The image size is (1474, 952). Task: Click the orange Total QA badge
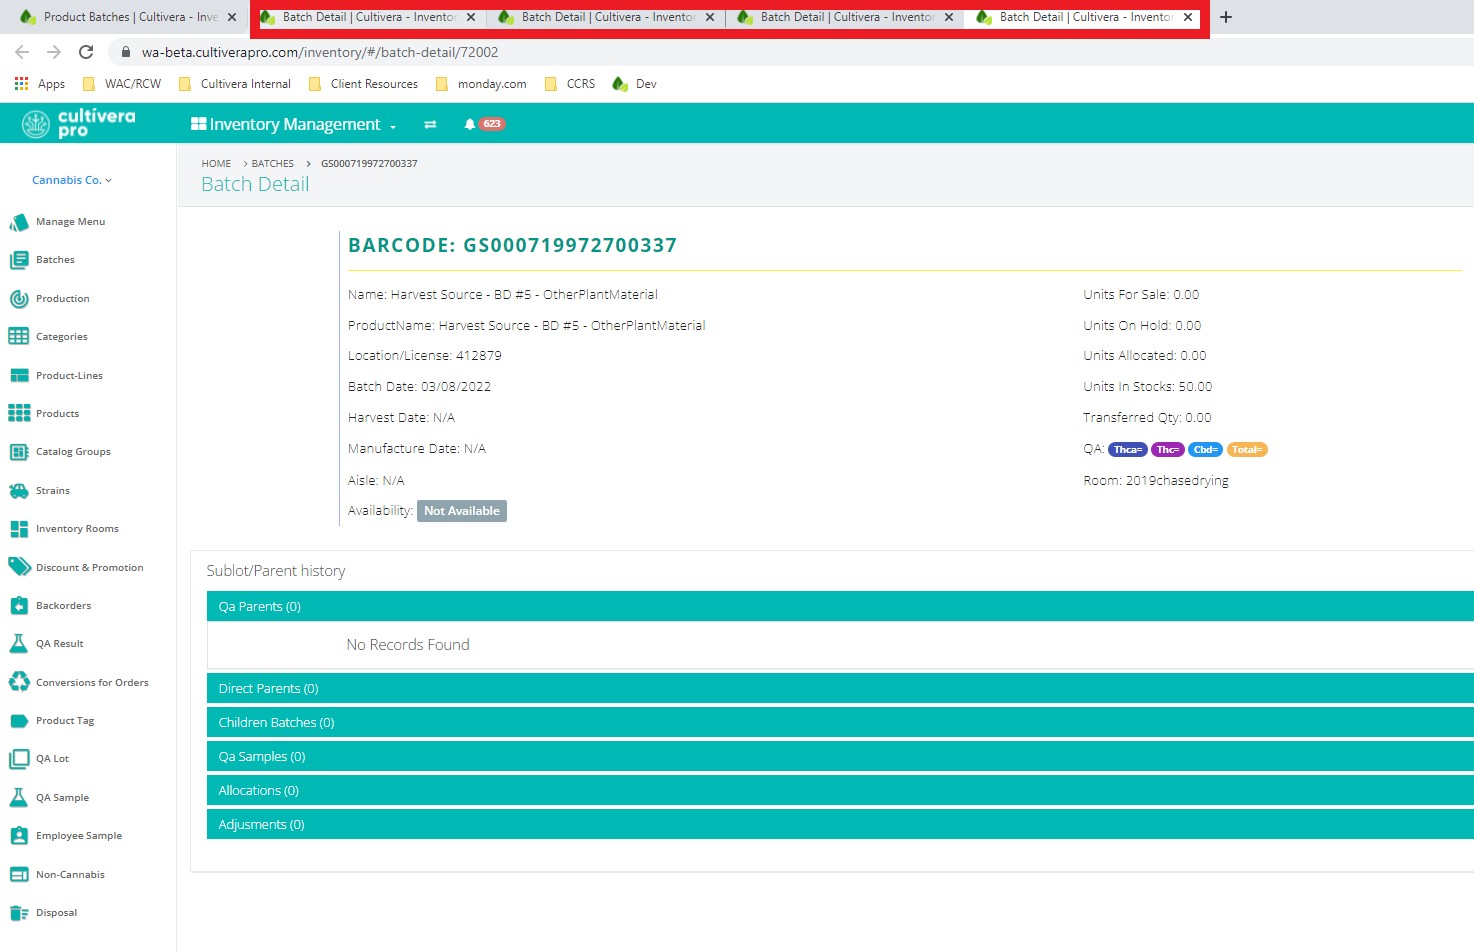(x=1247, y=450)
